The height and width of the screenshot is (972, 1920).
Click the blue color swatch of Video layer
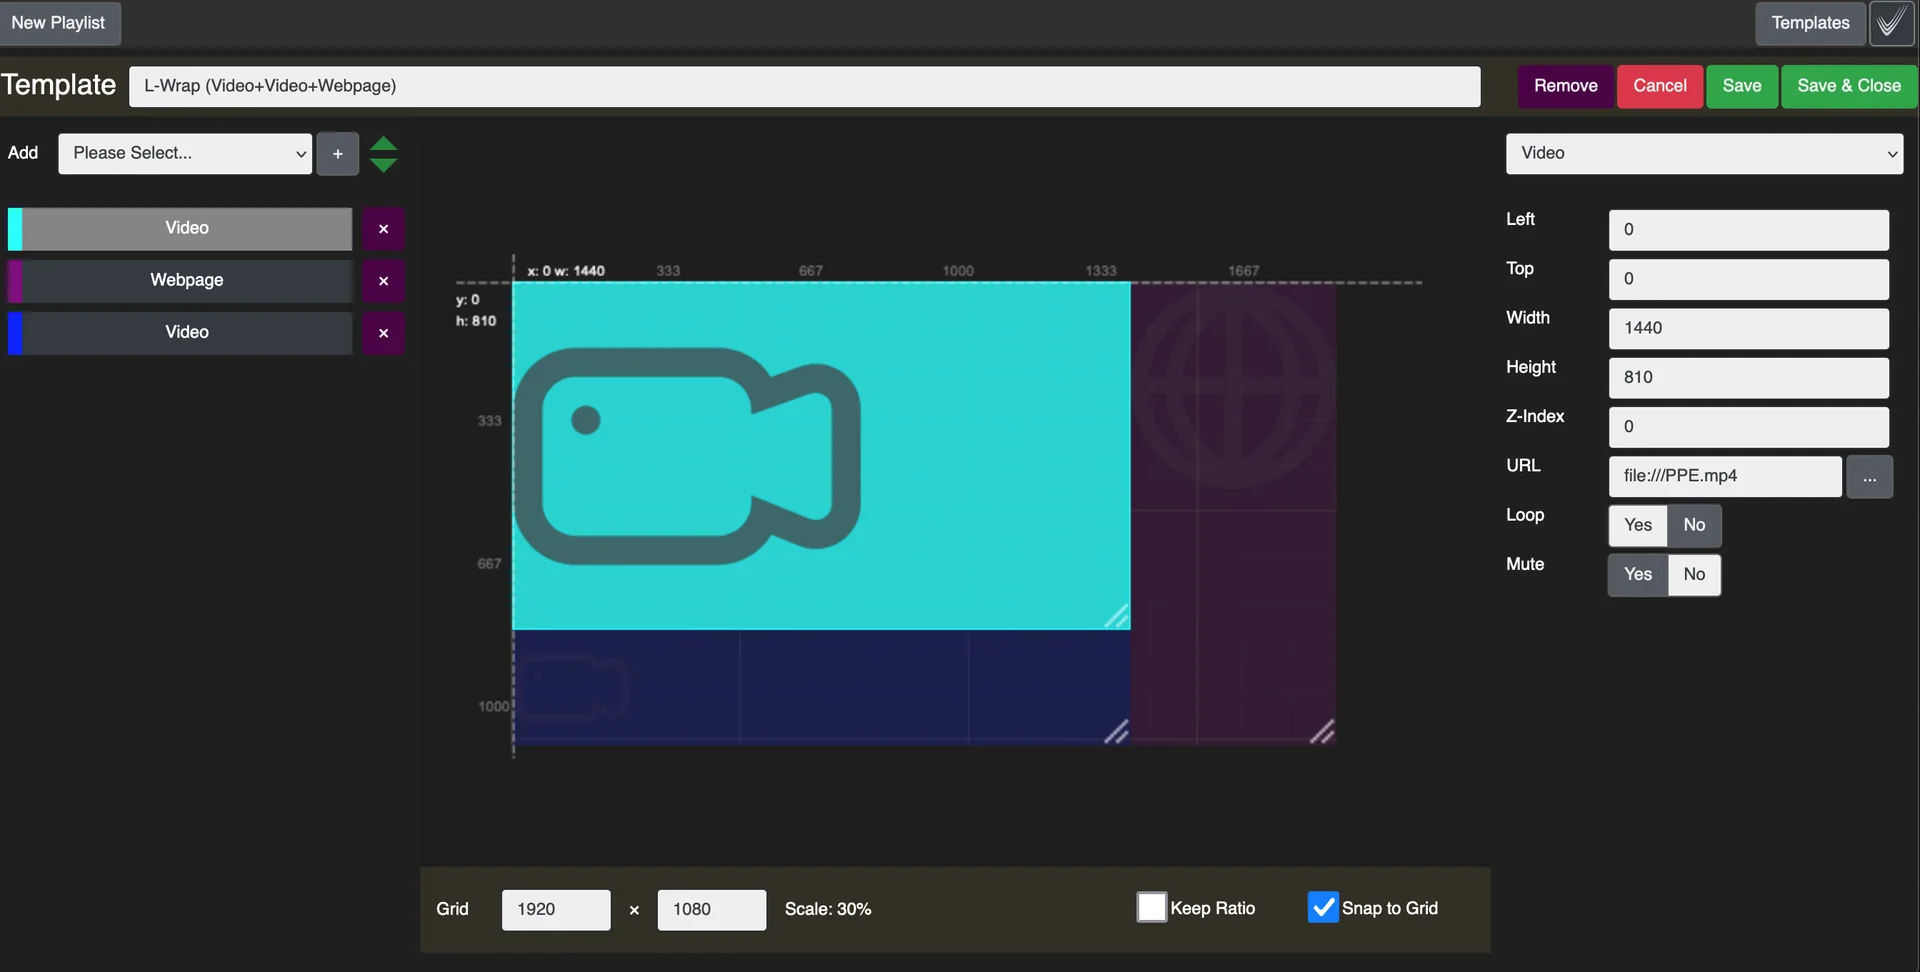[x=15, y=333]
